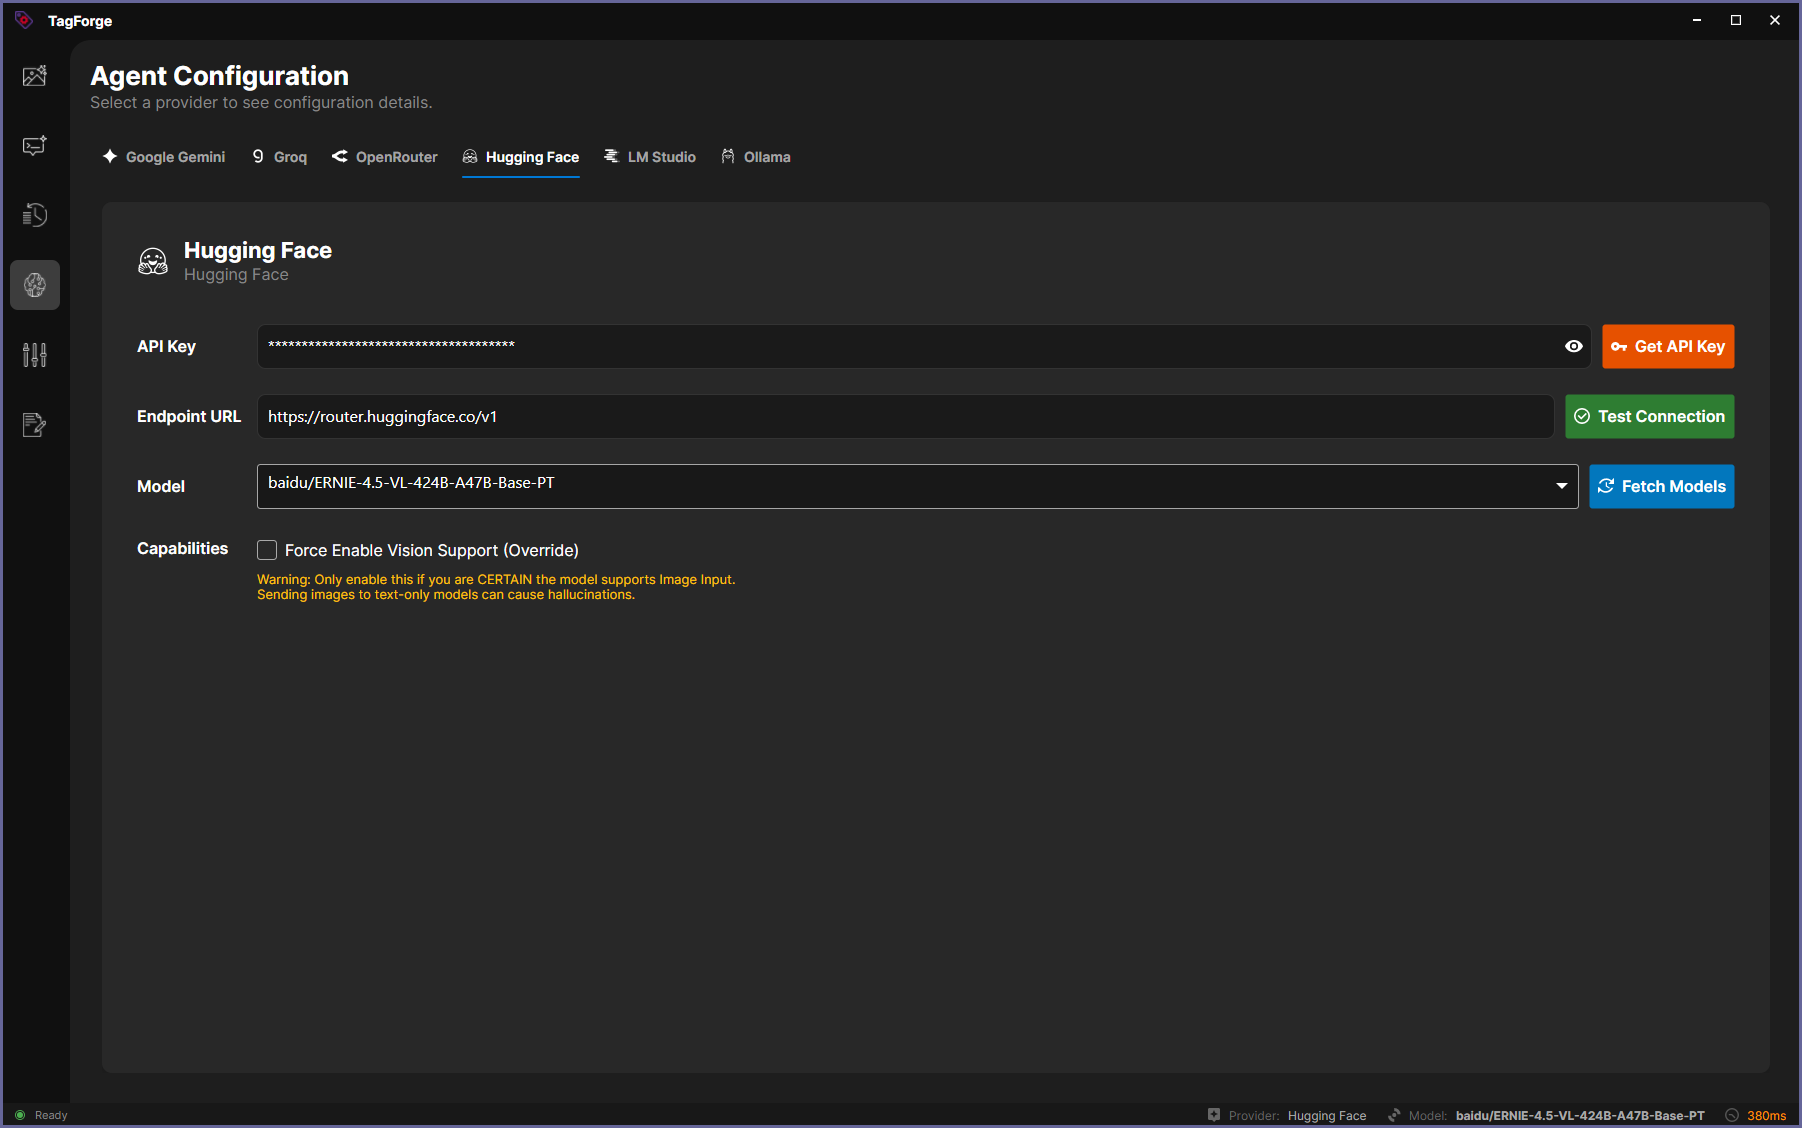Open the LM Studio provider tab
Screen dimensions: 1802x1128
point(650,157)
